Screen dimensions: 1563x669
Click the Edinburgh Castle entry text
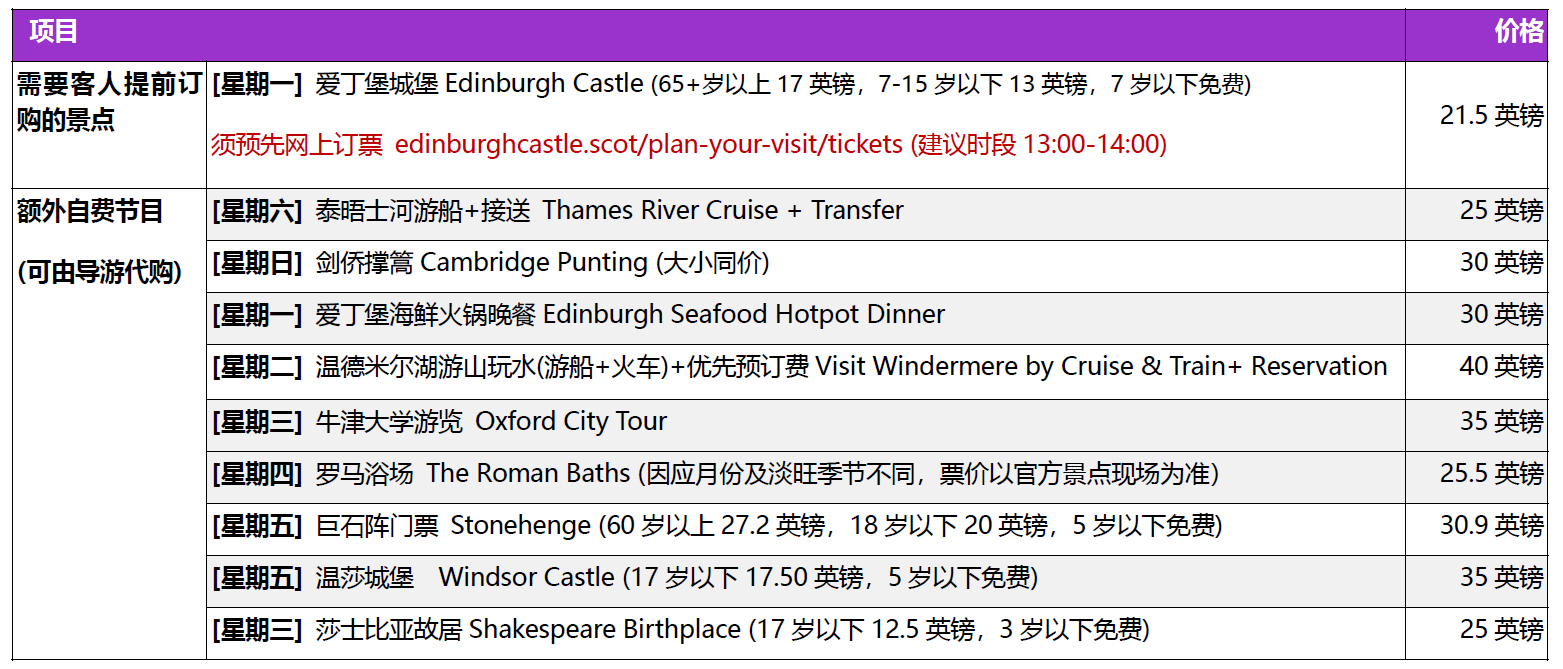[x=732, y=85]
